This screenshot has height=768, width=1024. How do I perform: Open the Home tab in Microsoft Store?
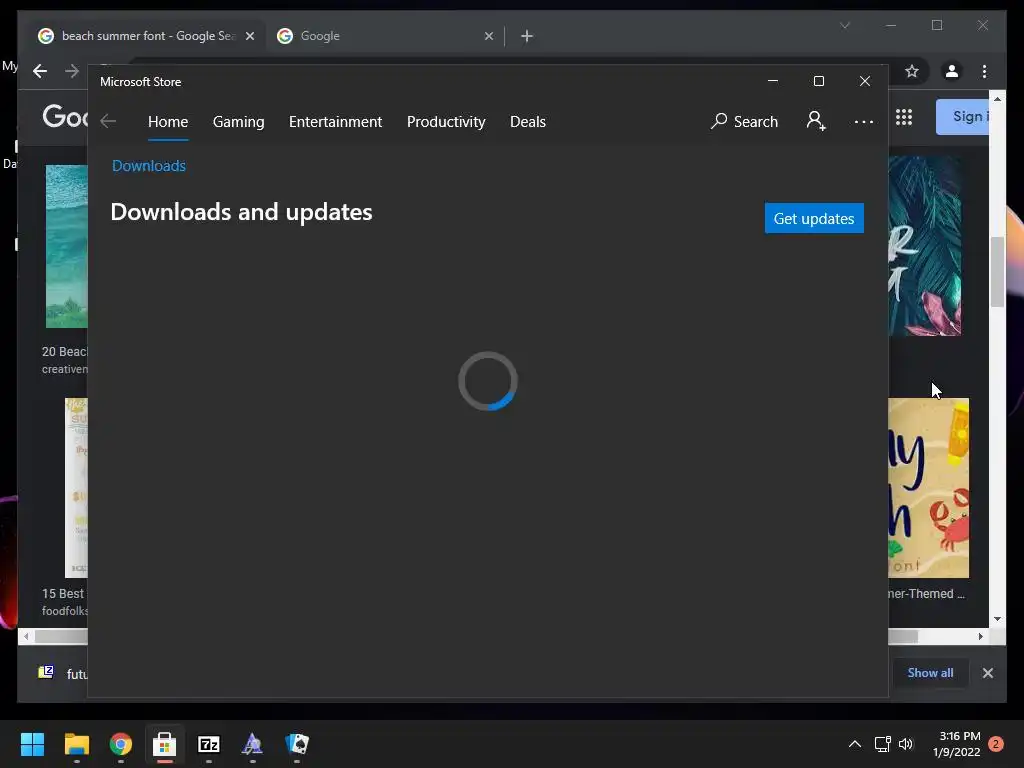(168, 122)
